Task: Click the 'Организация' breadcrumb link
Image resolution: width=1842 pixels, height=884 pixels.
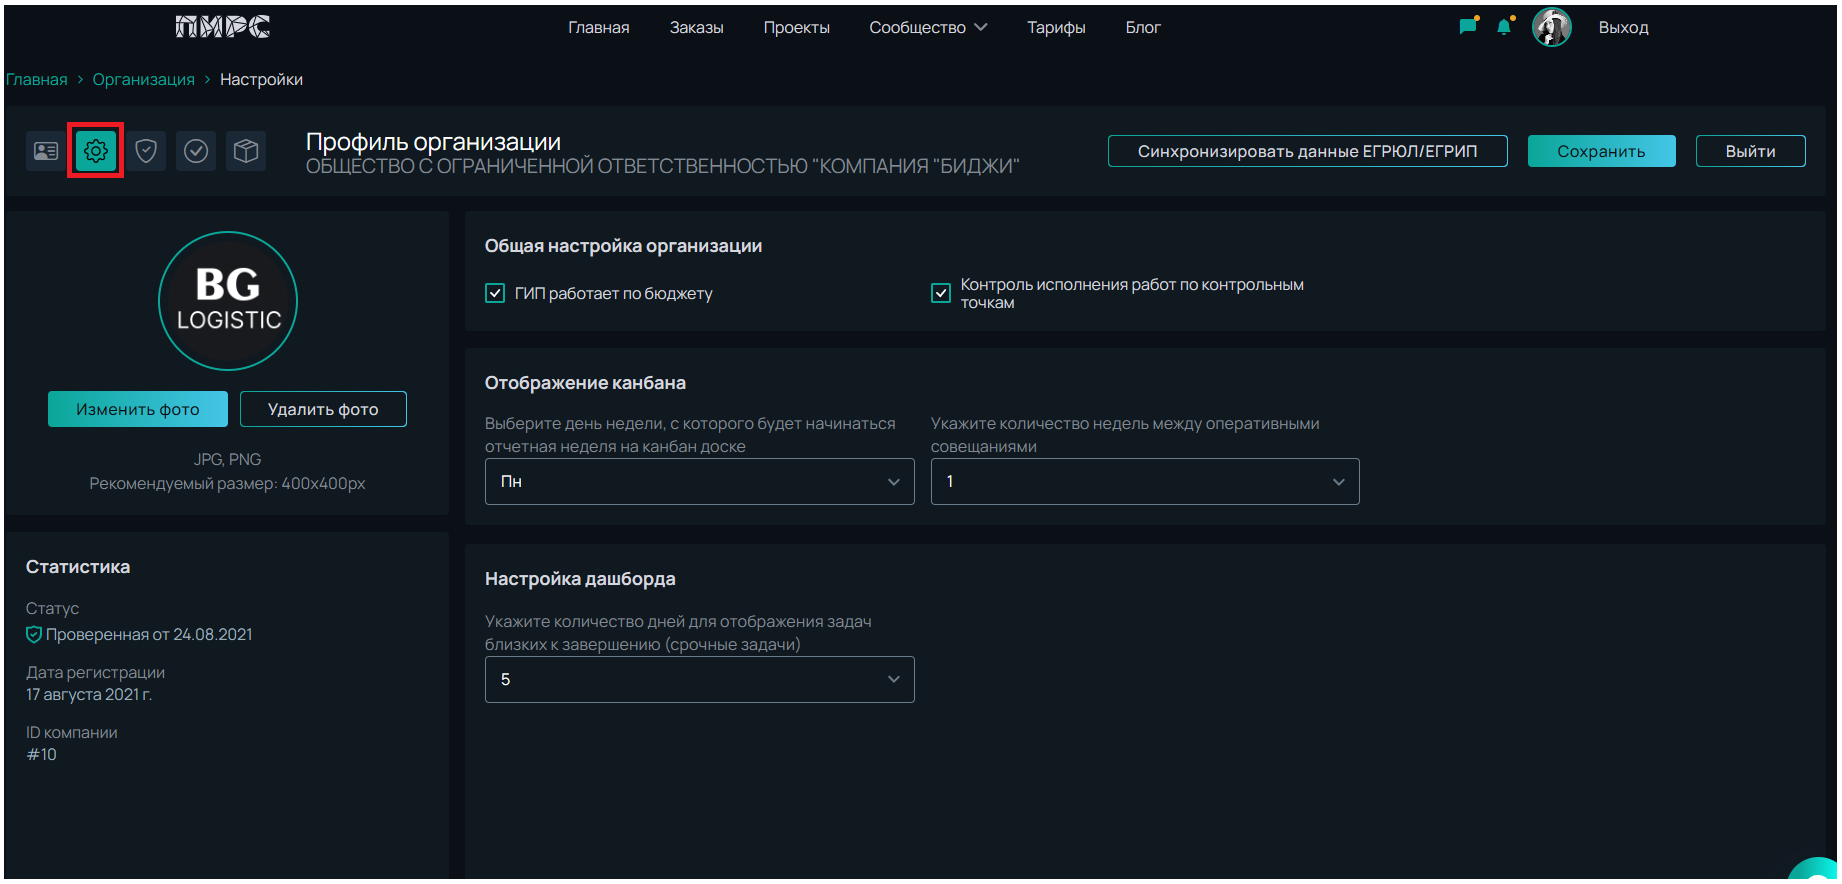Action: [x=144, y=80]
